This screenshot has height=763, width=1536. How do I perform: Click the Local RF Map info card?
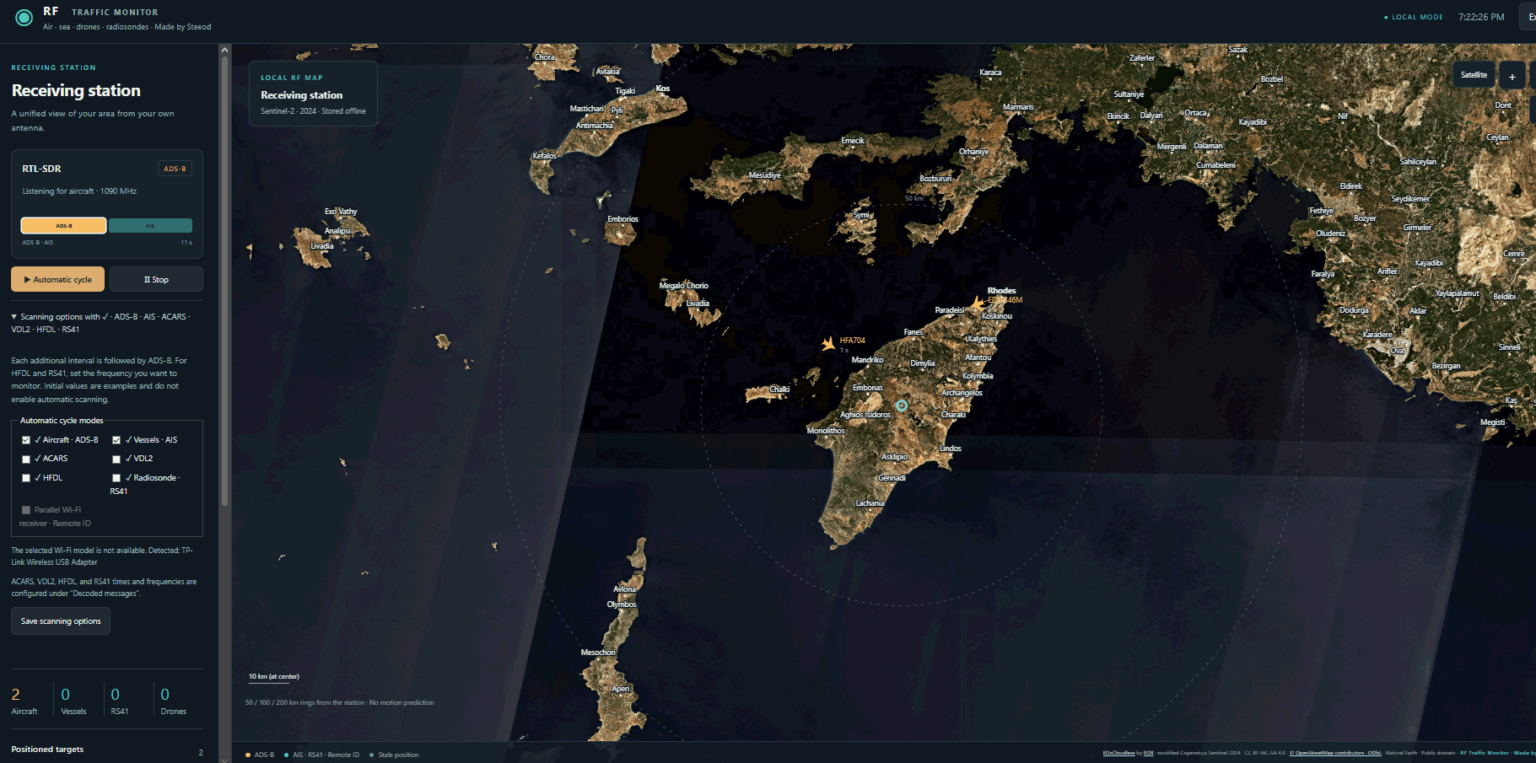(313, 93)
